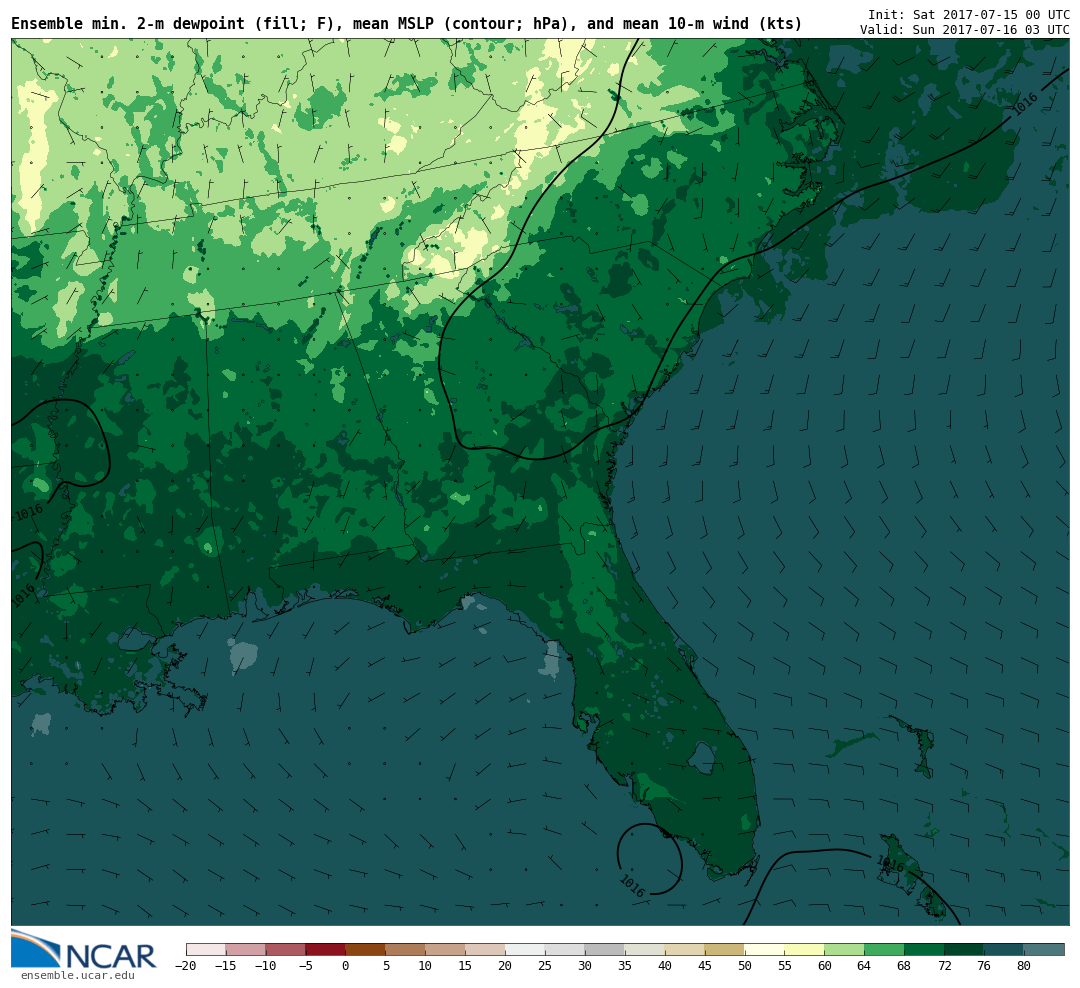The width and height of the screenshot is (1080, 988).
Task: Pick the 64 to 68 green legend swatch
Action: (885, 949)
